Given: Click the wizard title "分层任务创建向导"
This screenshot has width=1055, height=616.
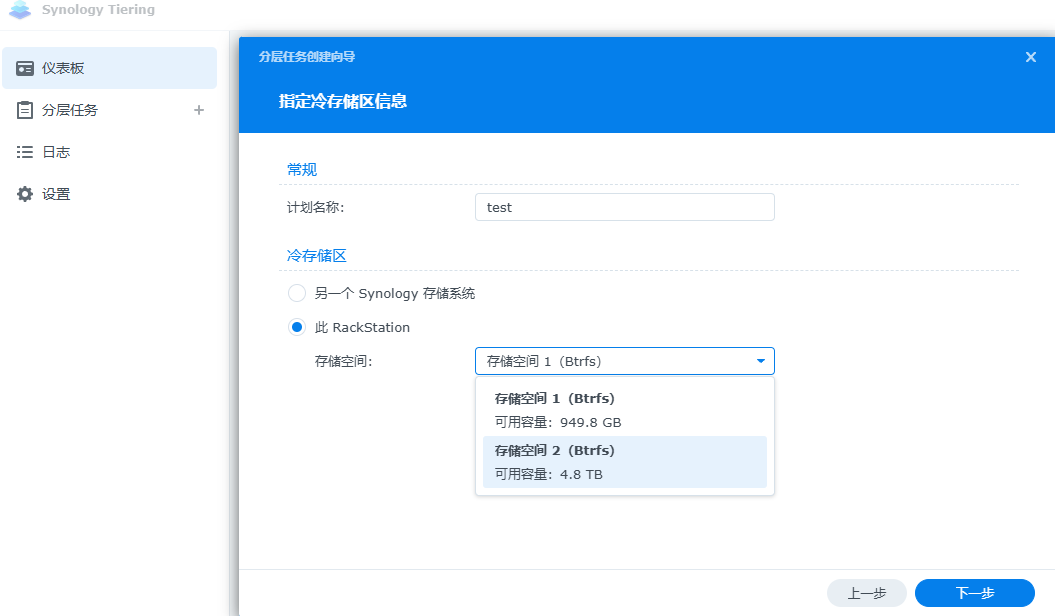Looking at the screenshot, I should point(307,57).
